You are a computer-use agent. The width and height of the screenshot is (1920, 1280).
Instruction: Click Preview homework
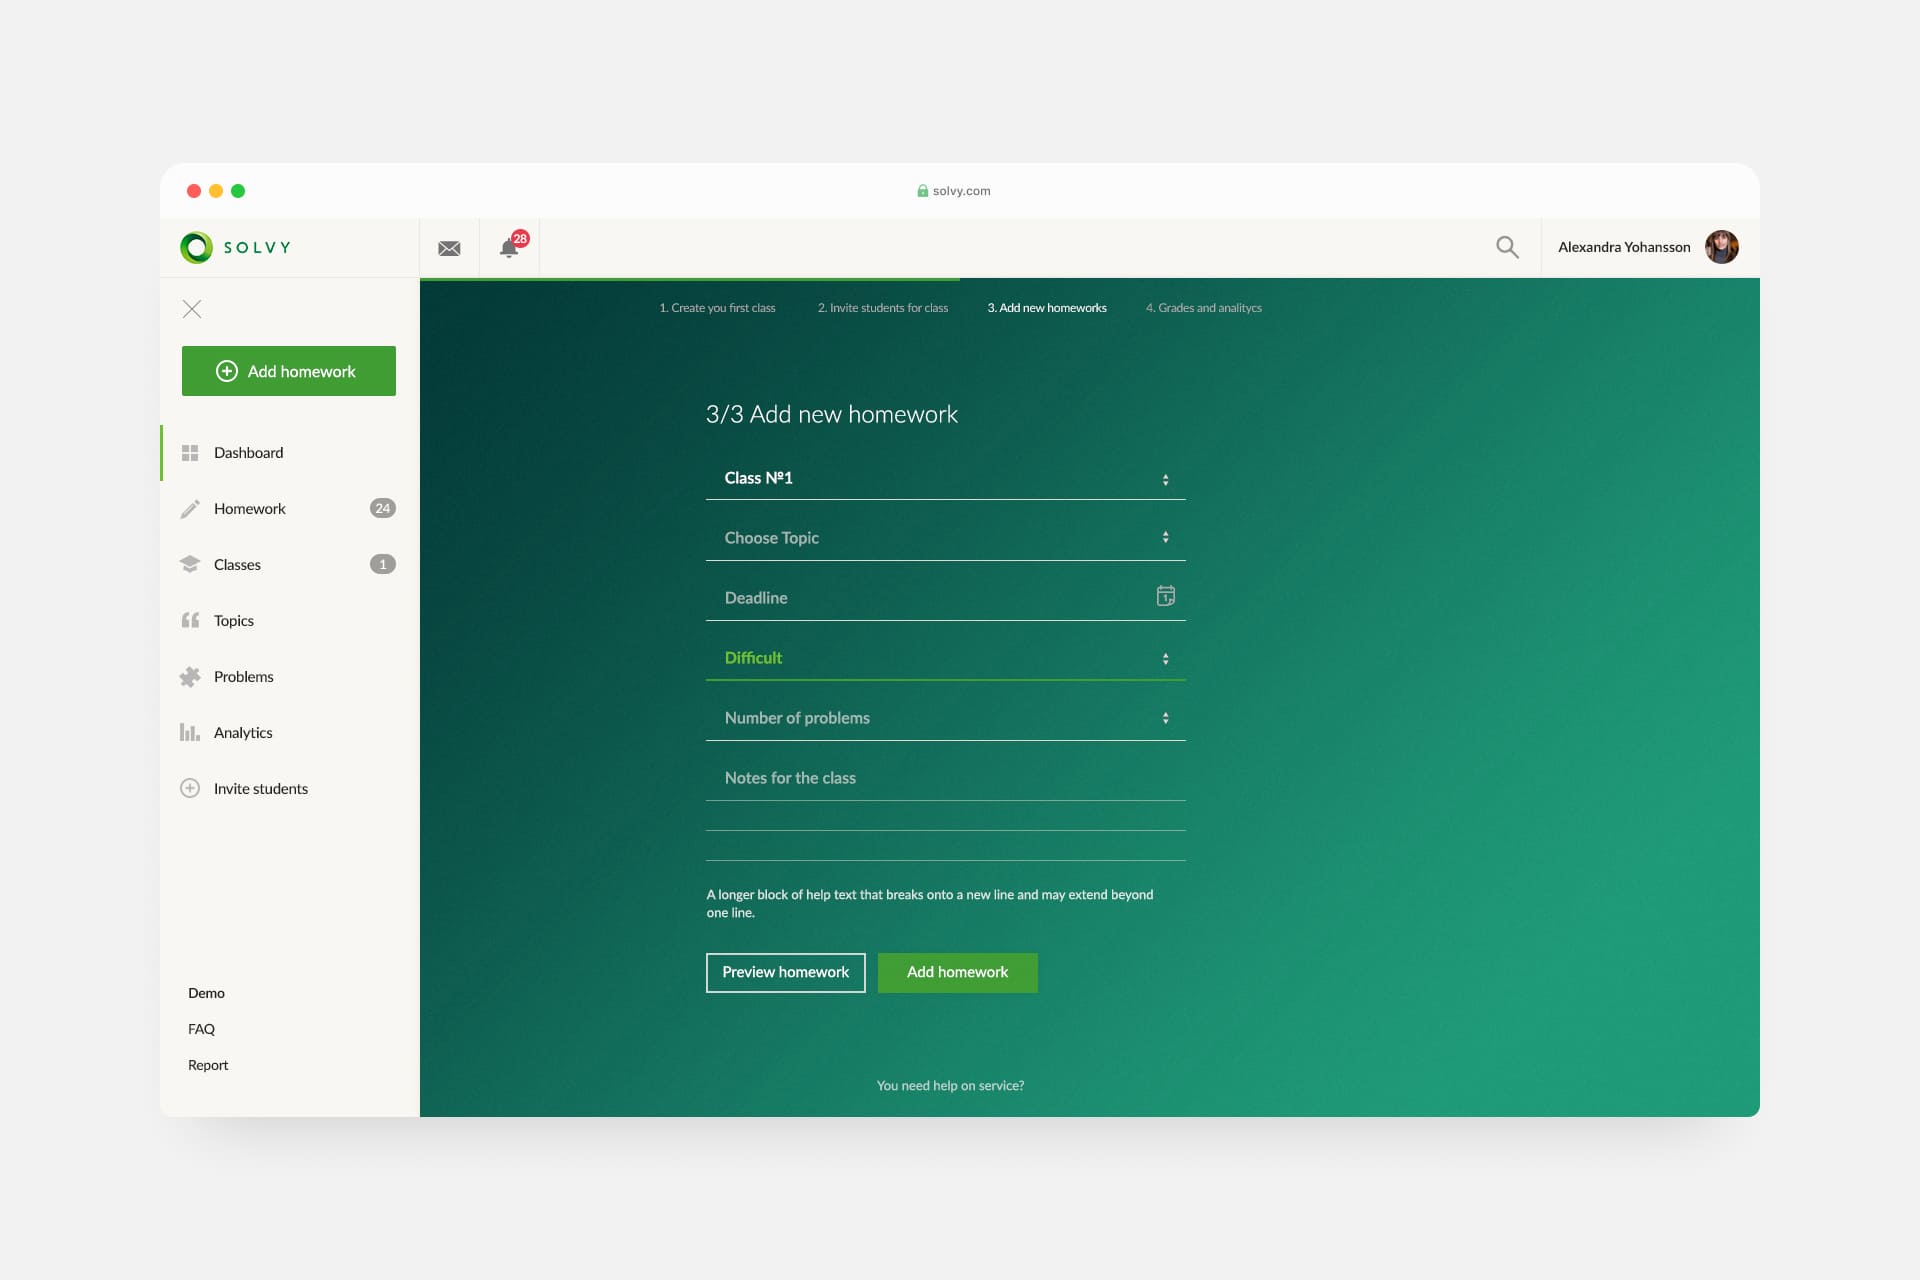[x=785, y=972]
